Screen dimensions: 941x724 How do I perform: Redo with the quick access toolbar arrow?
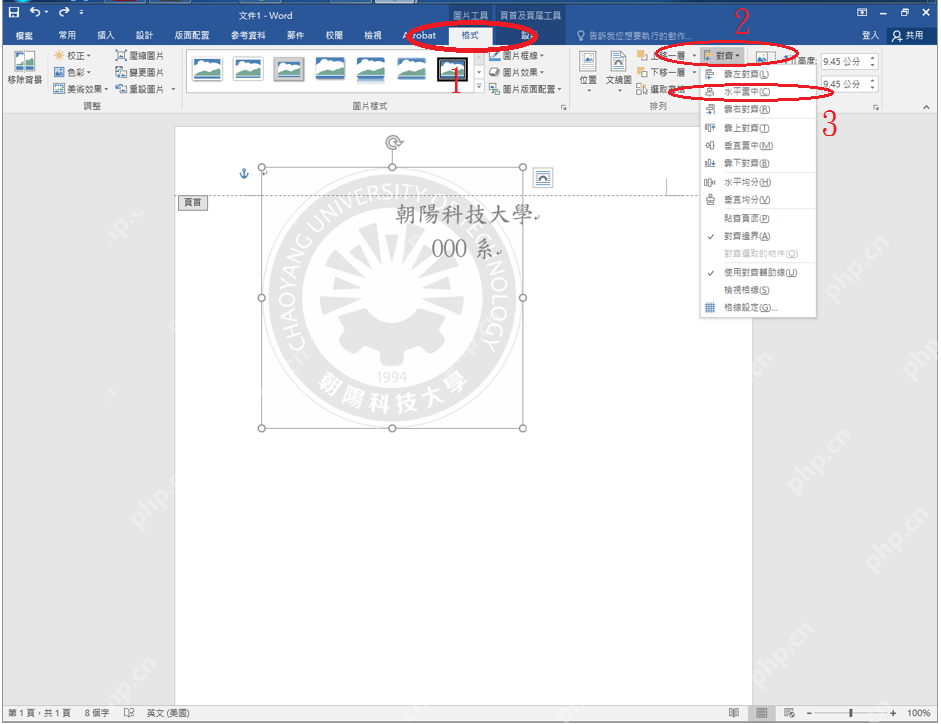pos(64,12)
